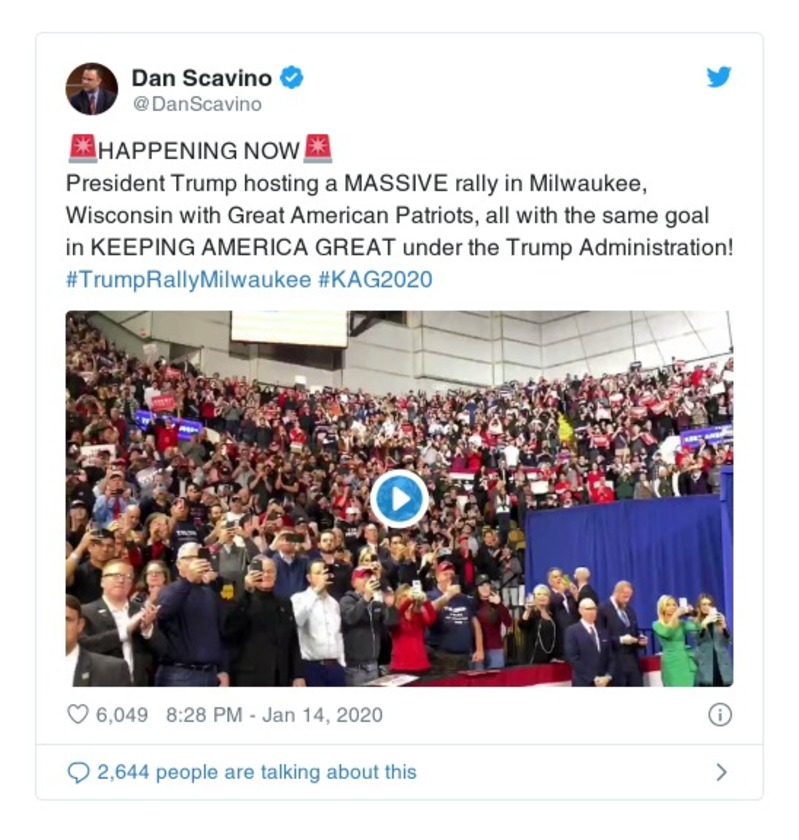Open the #TrumpRallyMilwaukee hashtag
Screen dimensions: 799x840
pyautogui.click(x=189, y=280)
